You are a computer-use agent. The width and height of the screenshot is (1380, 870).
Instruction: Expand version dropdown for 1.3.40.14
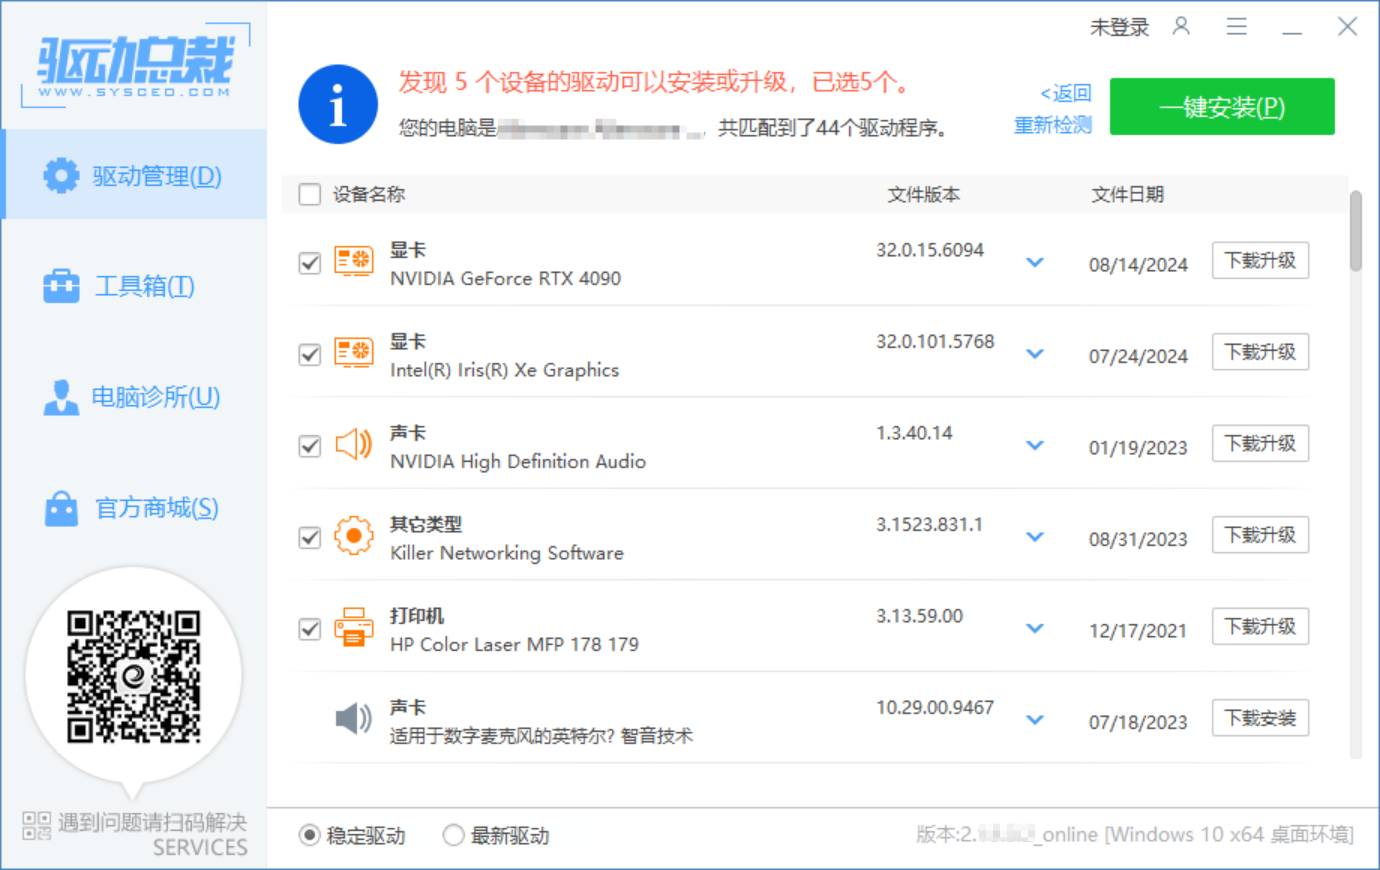point(1035,445)
